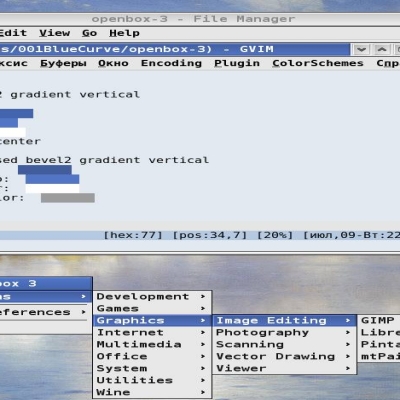Click the '[hex:77]' status line entry
The height and width of the screenshot is (400, 400).
[x=133, y=235]
